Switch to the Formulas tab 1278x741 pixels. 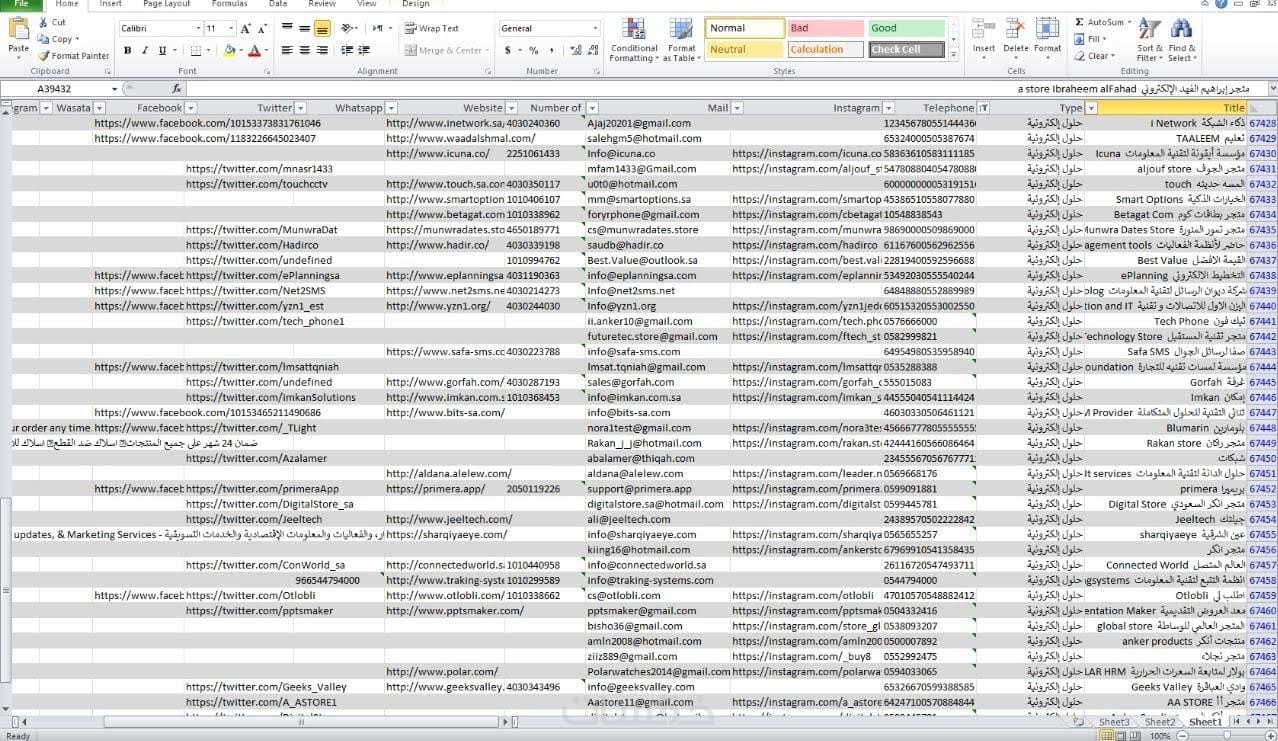(x=230, y=4)
